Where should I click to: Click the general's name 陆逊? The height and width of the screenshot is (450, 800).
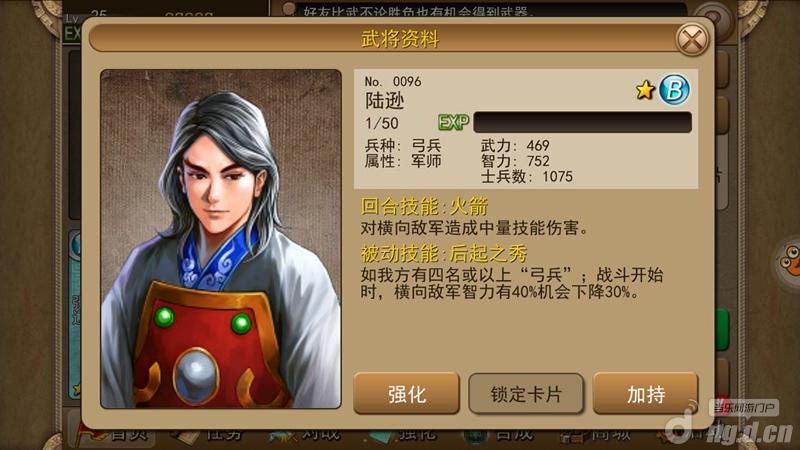tap(384, 101)
